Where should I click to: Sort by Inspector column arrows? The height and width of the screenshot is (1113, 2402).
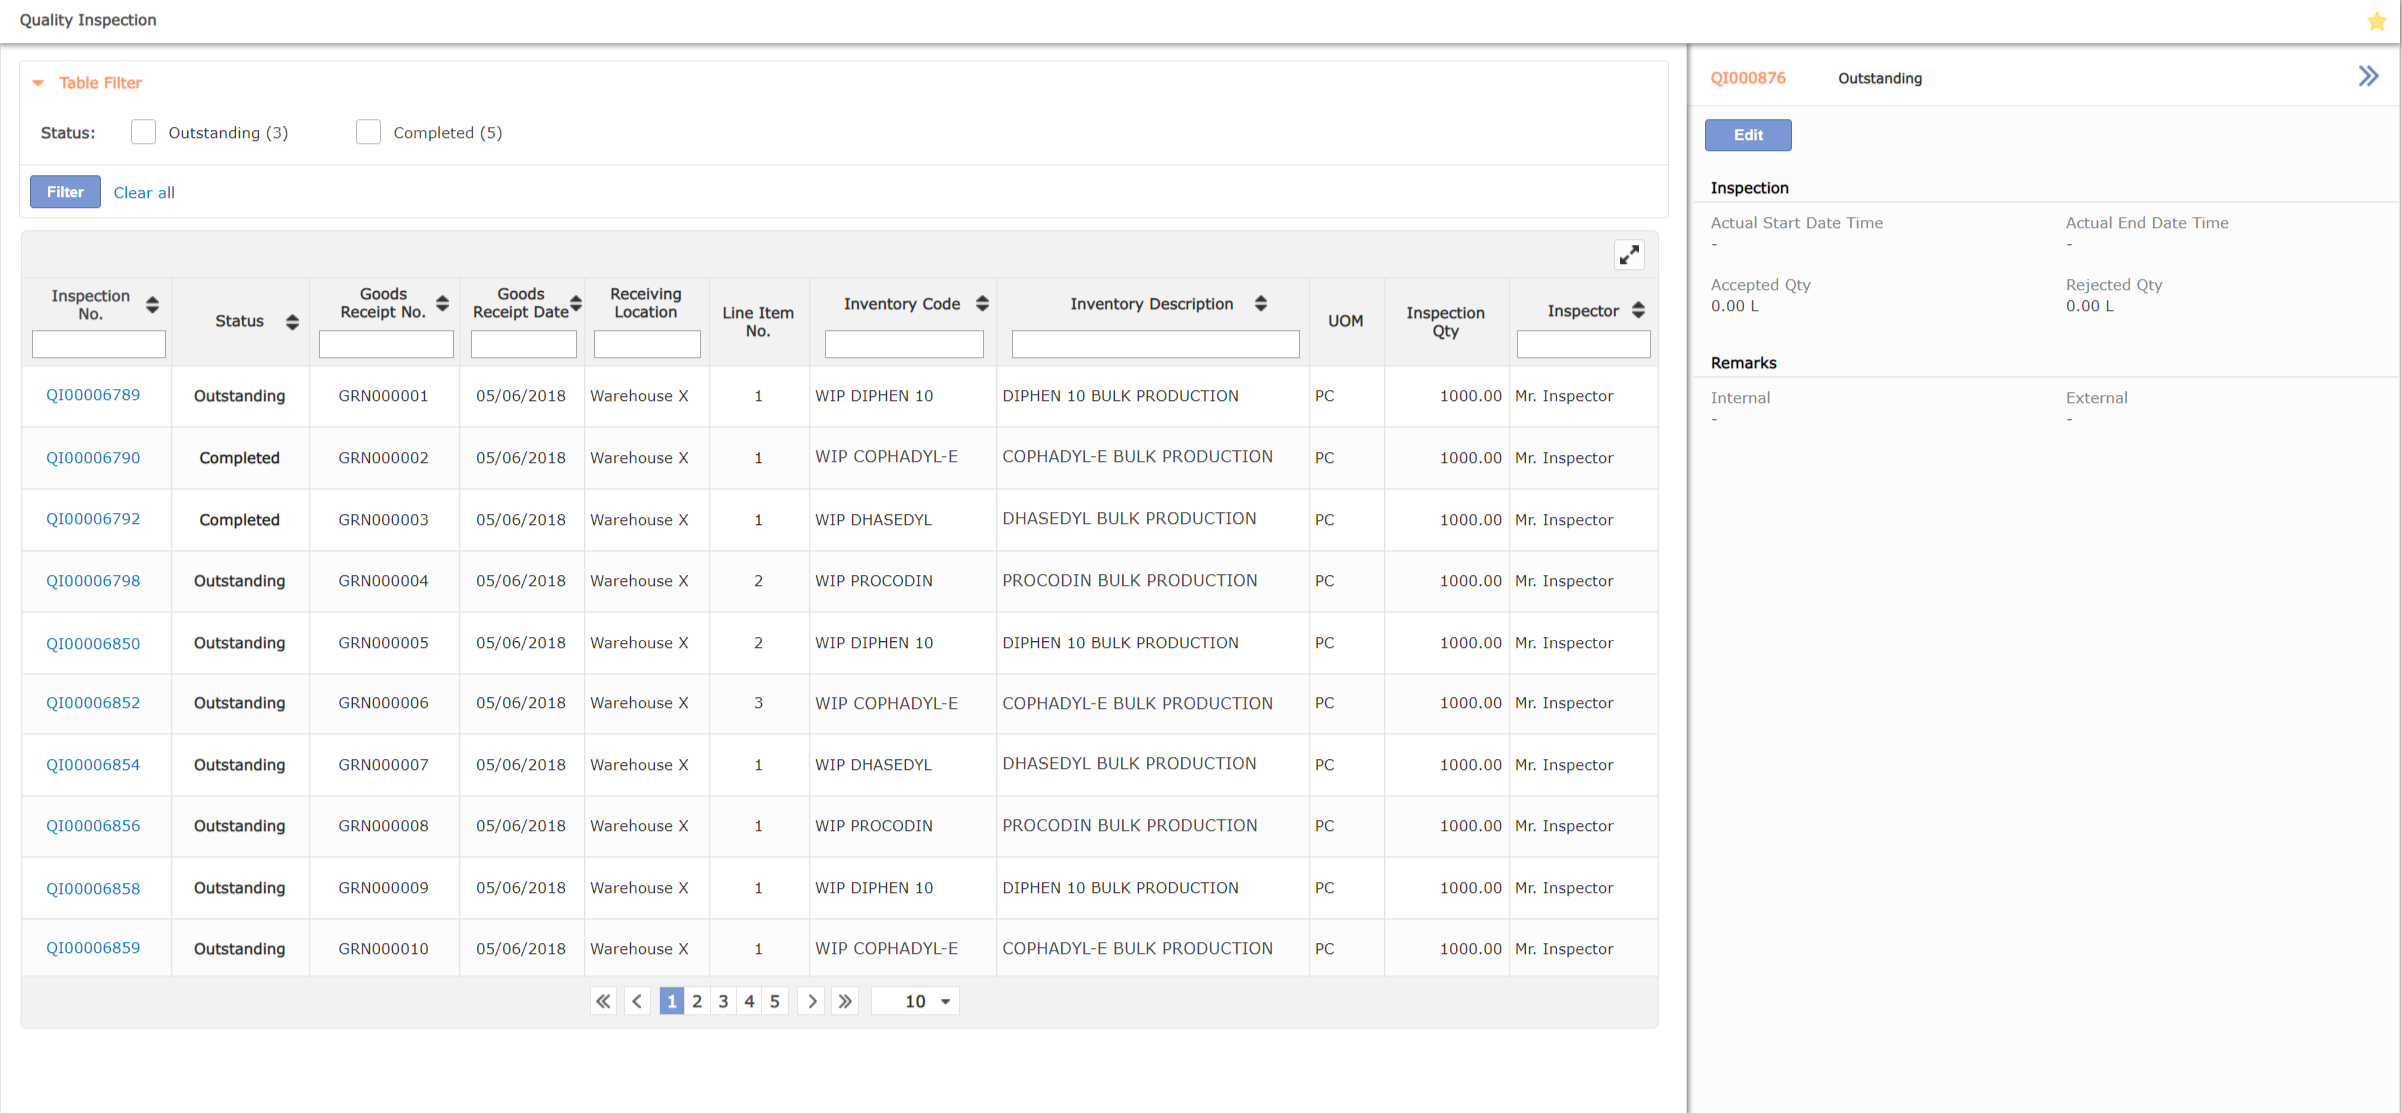coord(1638,311)
